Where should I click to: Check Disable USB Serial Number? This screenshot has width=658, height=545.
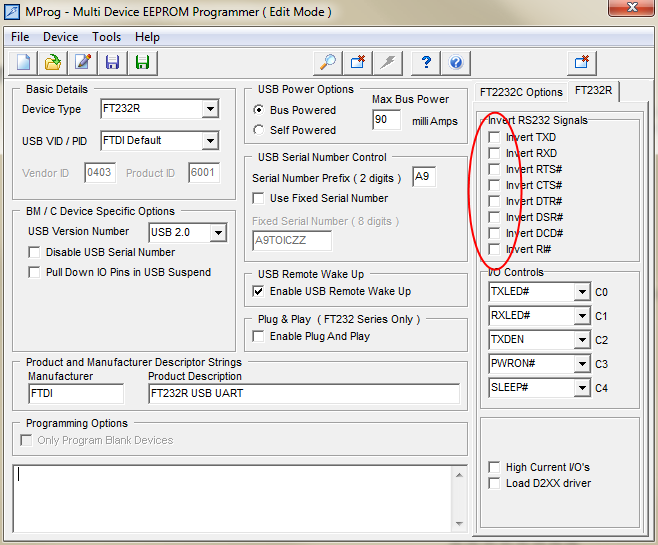click(x=34, y=252)
